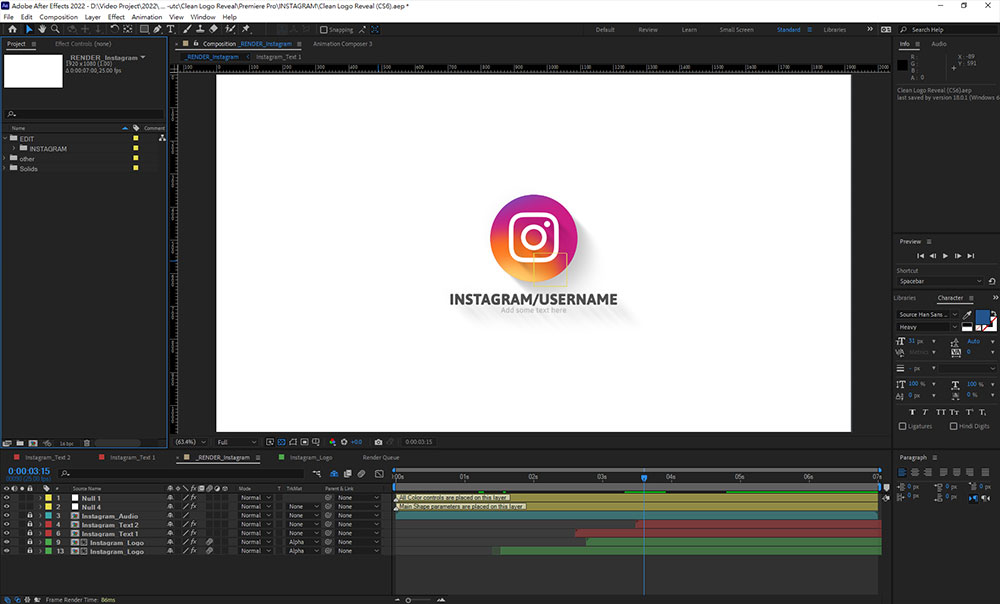Select the Type text tool
1000x604 pixels.
pyautogui.click(x=170, y=29)
